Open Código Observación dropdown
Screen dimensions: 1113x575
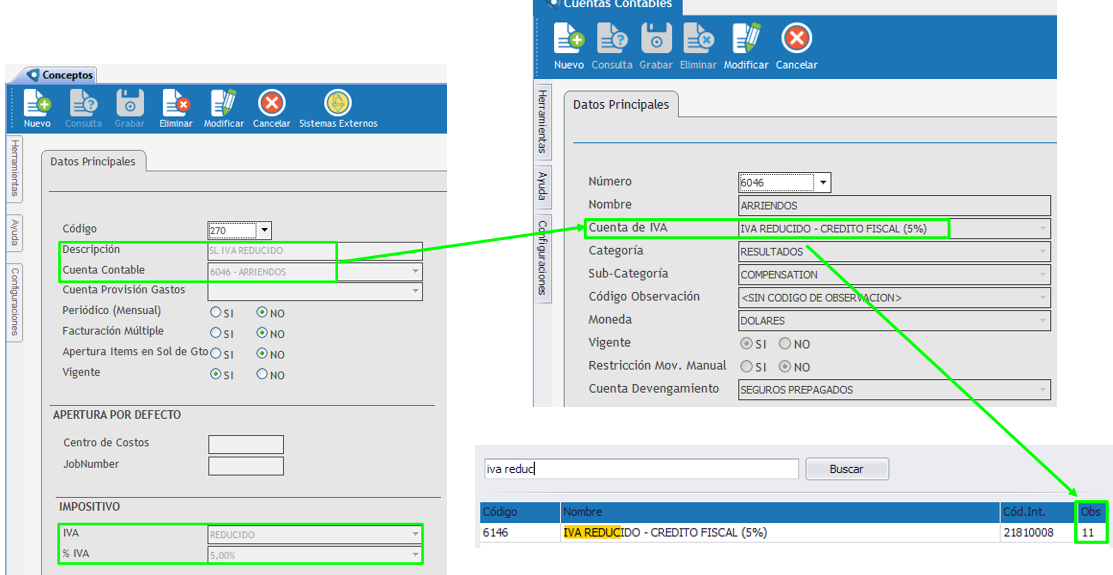tap(1043, 297)
